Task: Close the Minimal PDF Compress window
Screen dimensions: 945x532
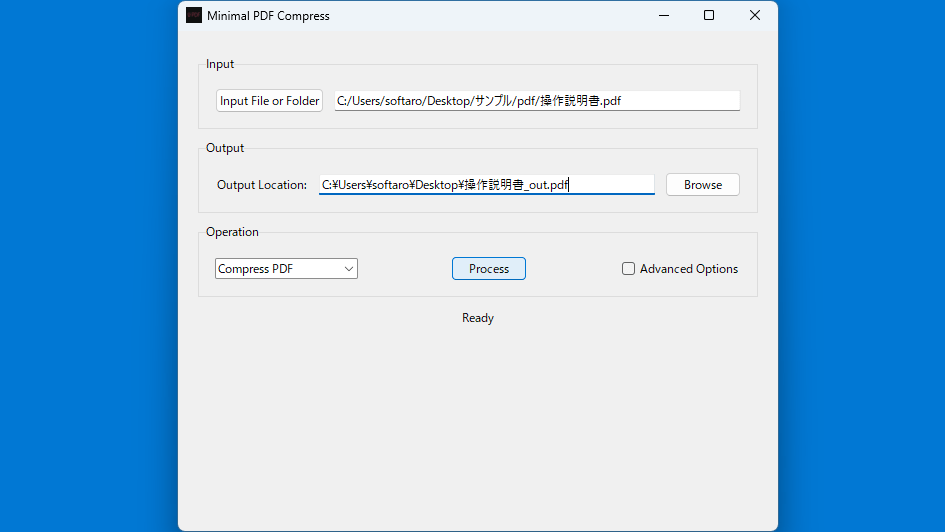Action: pyautogui.click(x=755, y=16)
